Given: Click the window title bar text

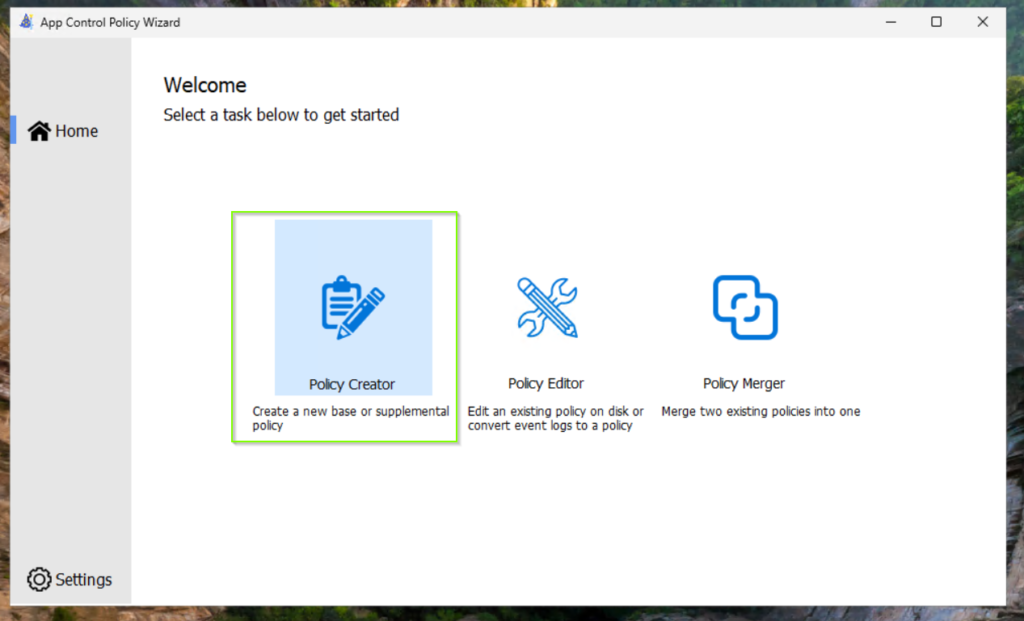Looking at the screenshot, I should coord(110,22).
